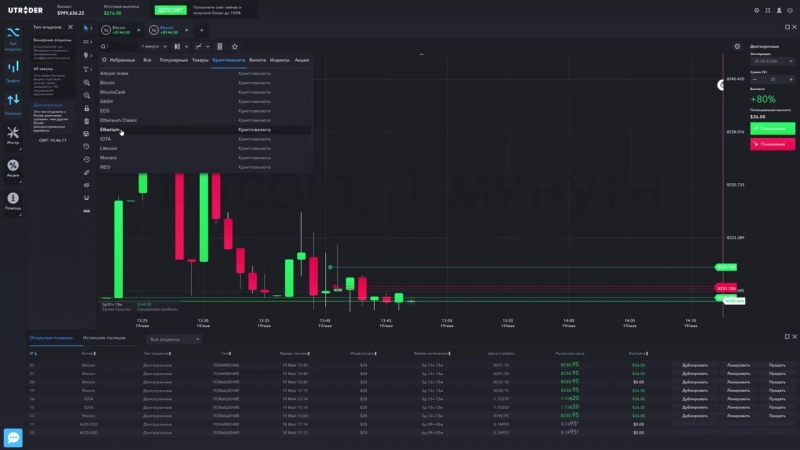Select the lines drawing tool

coord(86,42)
